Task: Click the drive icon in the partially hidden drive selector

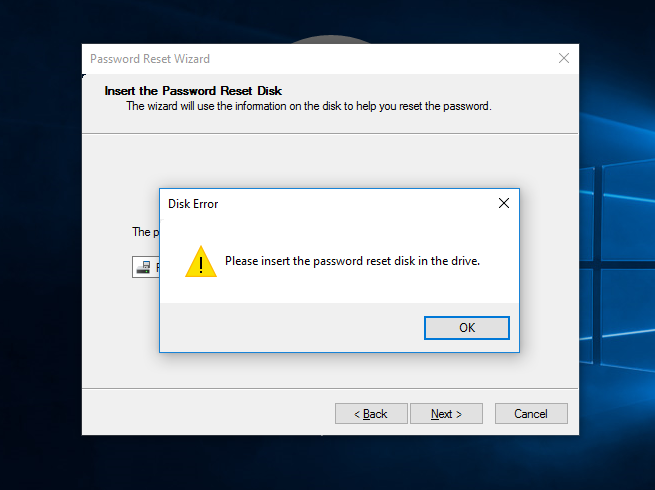Action: [145, 268]
